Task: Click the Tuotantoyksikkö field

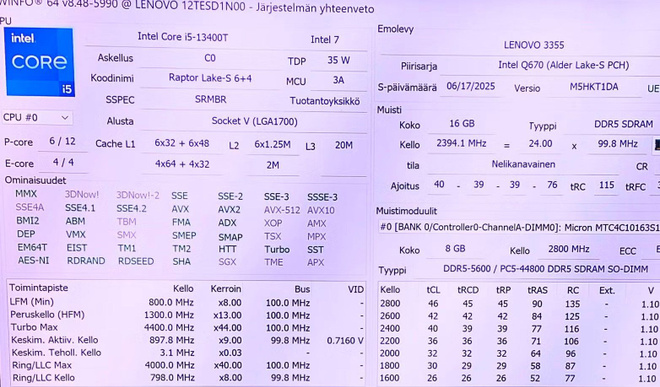Action: pyautogui.click(x=325, y=101)
